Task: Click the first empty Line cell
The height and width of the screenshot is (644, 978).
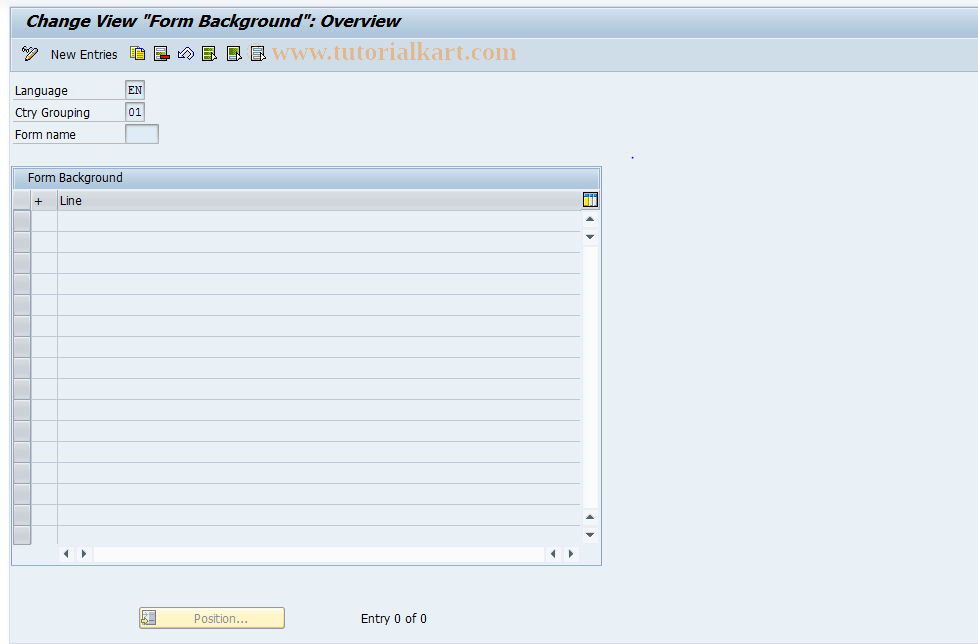Action: (x=319, y=221)
